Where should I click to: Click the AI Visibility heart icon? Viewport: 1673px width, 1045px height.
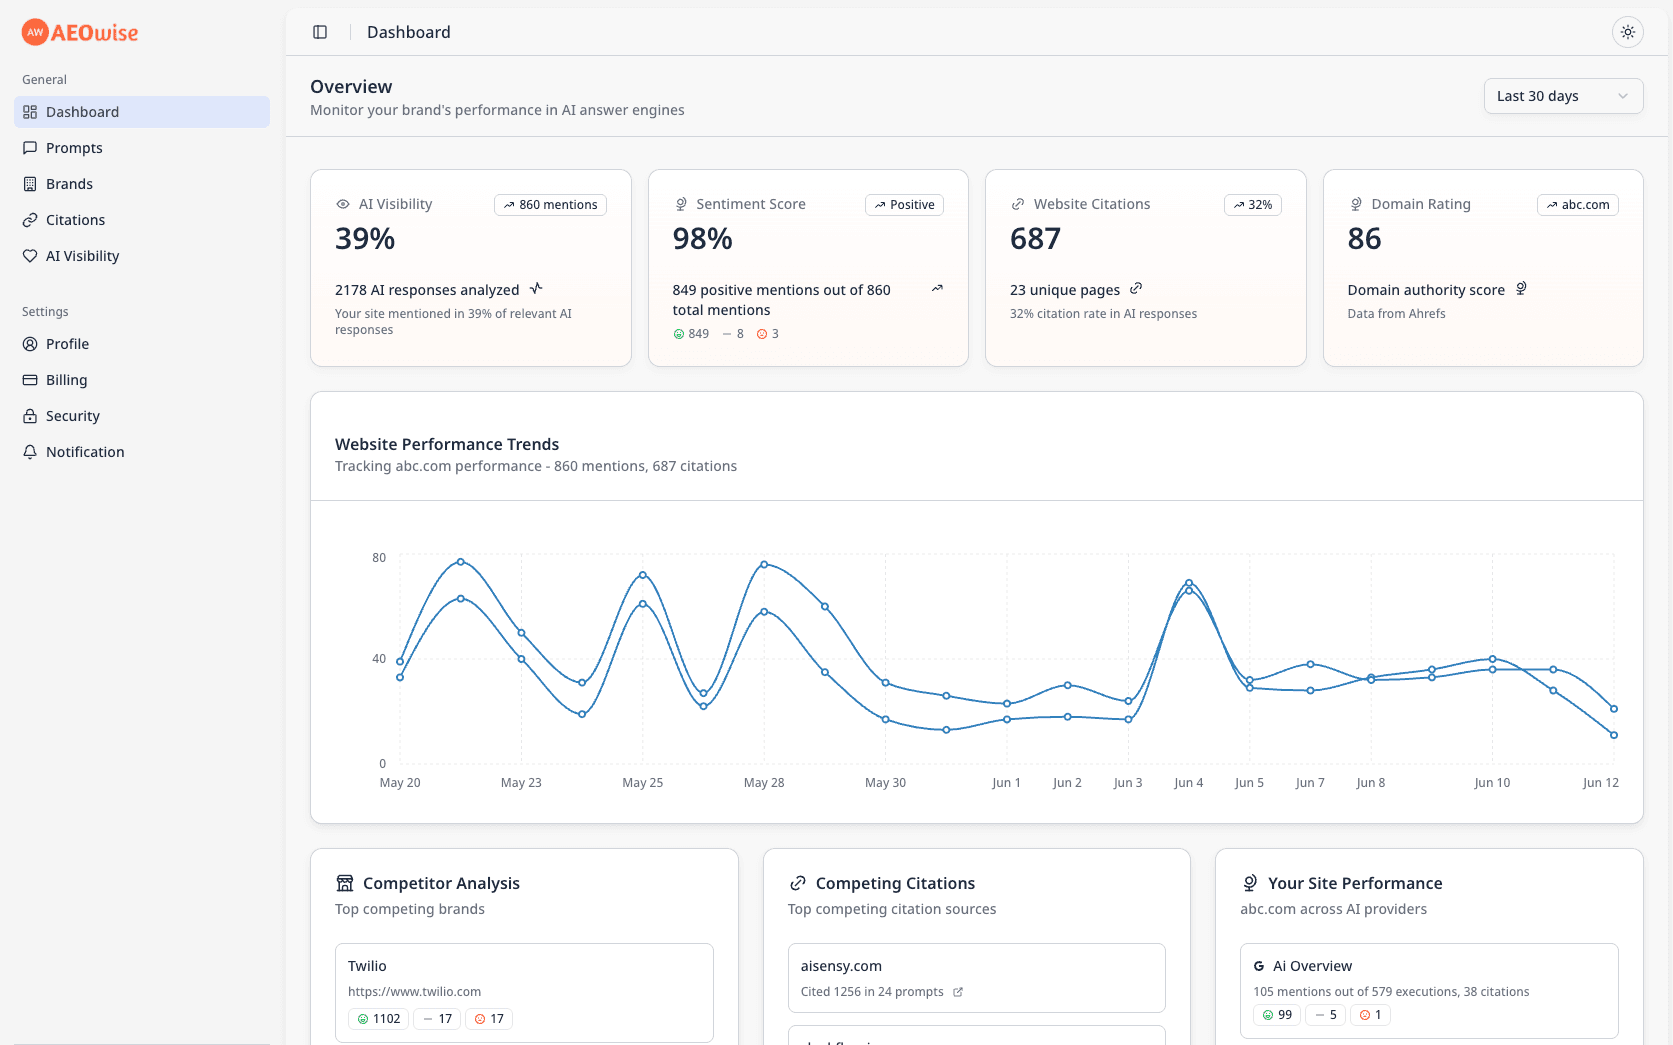click(30, 256)
